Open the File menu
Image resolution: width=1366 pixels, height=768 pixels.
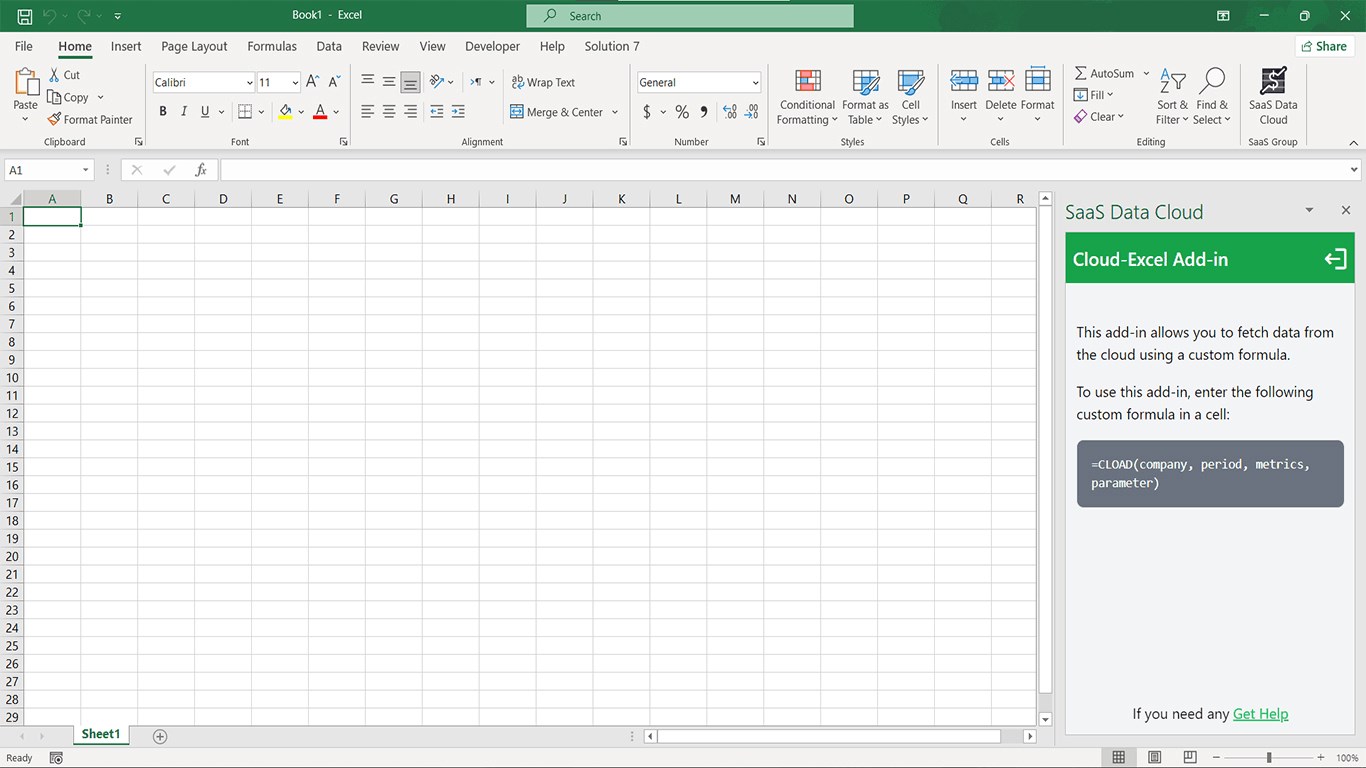(x=24, y=46)
